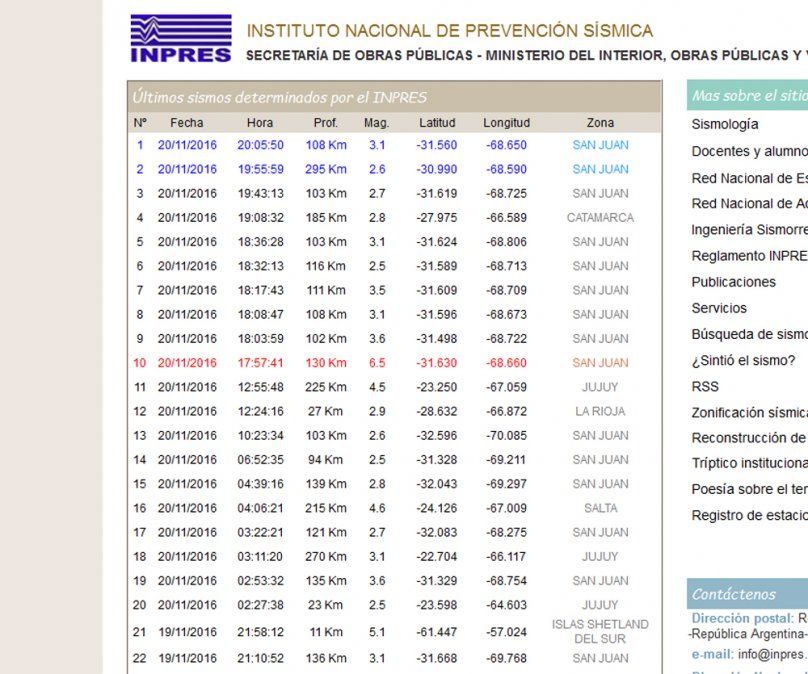Open Búsqueda de sismos
This screenshot has height=674, width=808.
pyautogui.click(x=748, y=334)
